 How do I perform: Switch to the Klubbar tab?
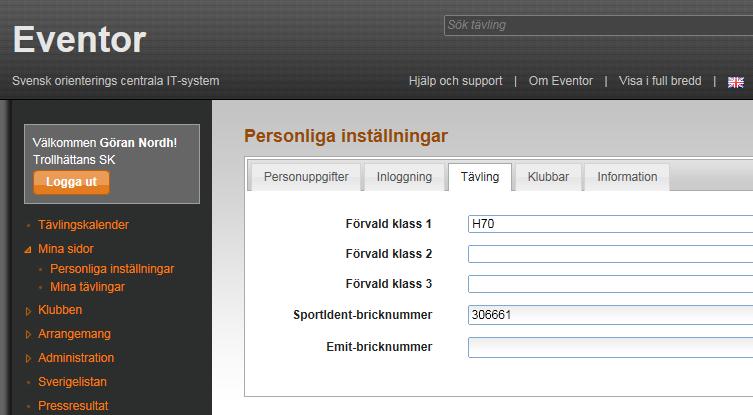[548, 177]
